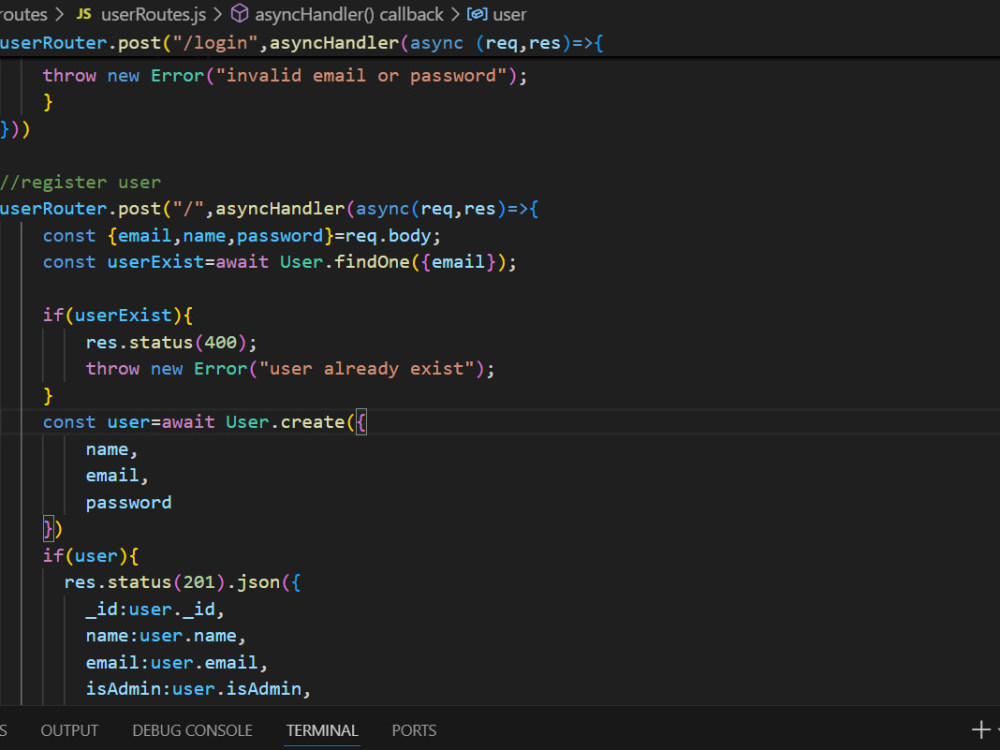Click the variable symbol icon before user

[x=477, y=13]
